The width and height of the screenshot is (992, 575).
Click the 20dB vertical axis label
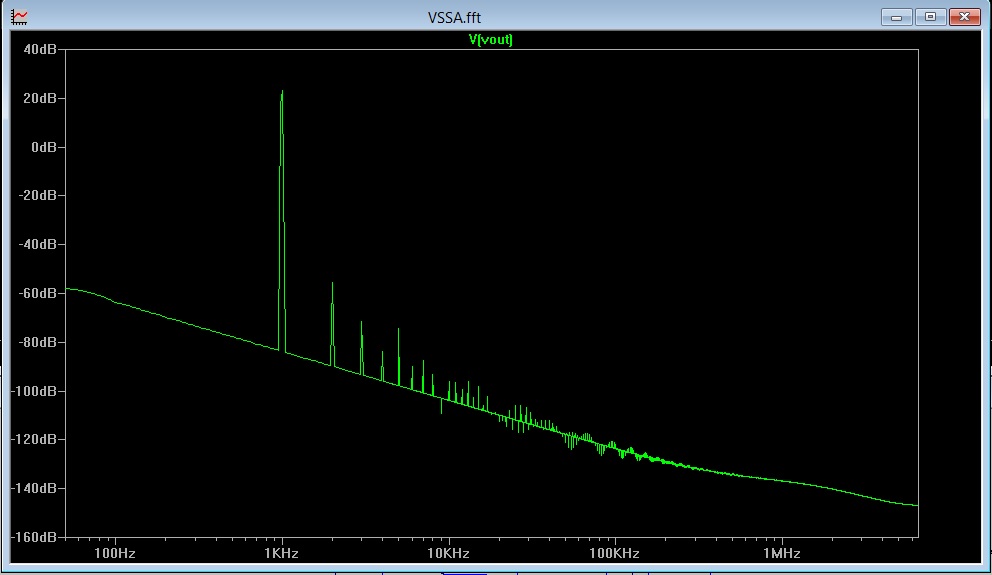point(40,98)
